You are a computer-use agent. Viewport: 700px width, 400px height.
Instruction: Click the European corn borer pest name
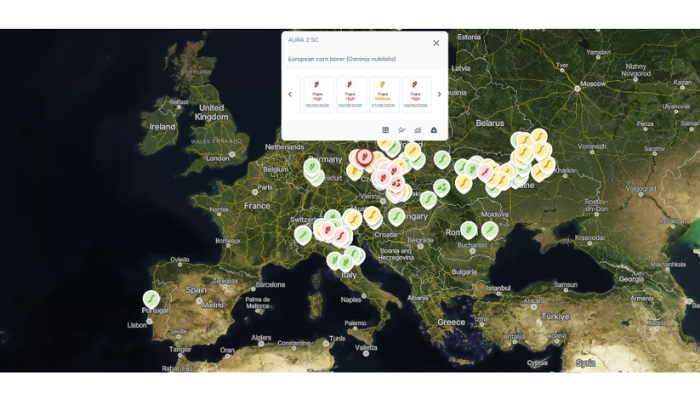pyautogui.click(x=342, y=59)
